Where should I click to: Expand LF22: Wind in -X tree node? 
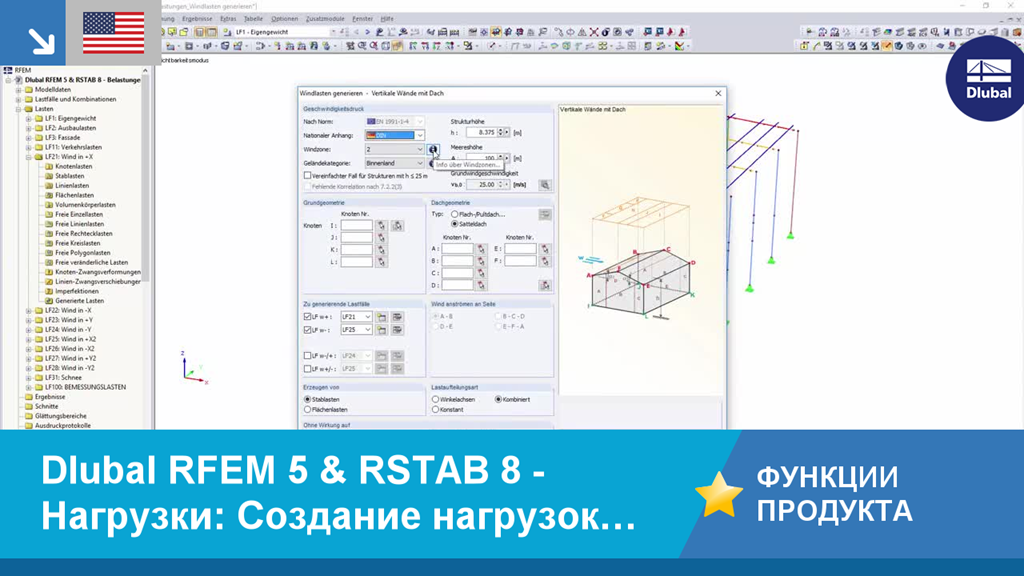[29, 311]
